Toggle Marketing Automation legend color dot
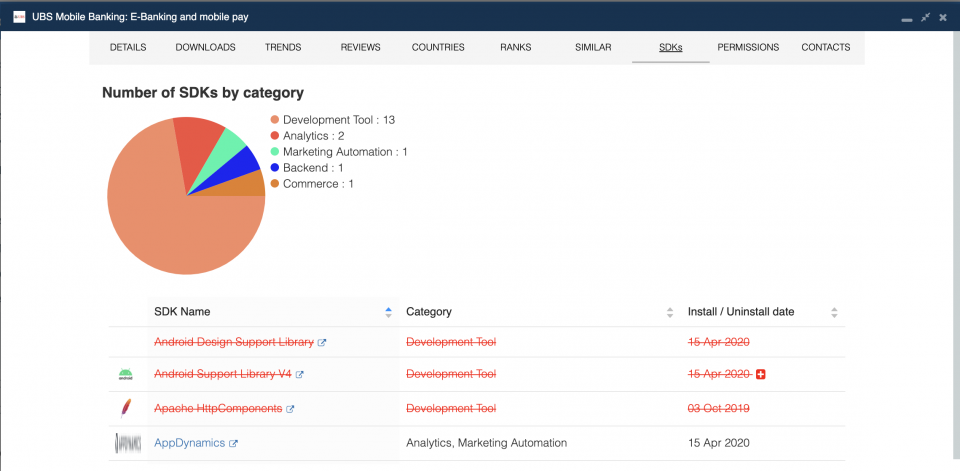Viewport: 960px width, 471px height. click(274, 152)
